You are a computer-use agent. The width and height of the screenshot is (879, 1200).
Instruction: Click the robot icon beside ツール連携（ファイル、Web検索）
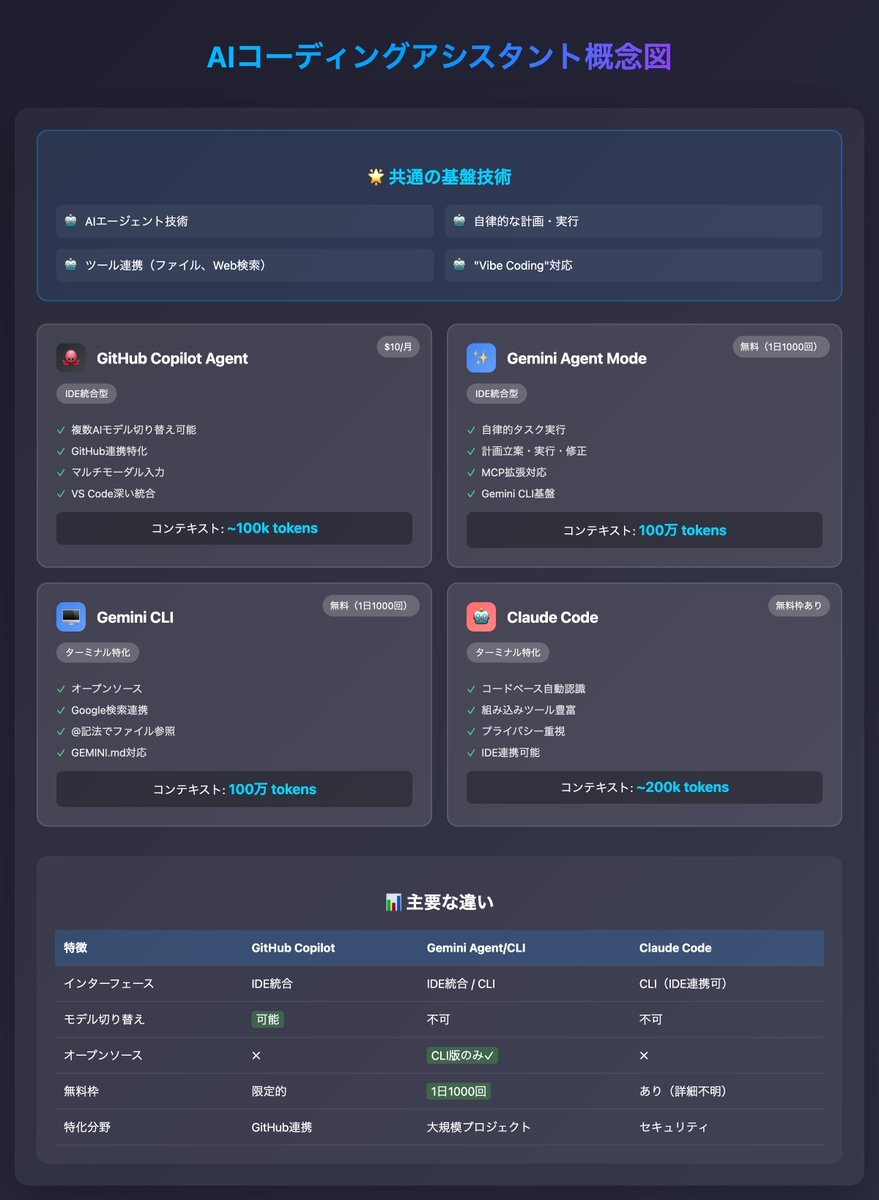71,265
